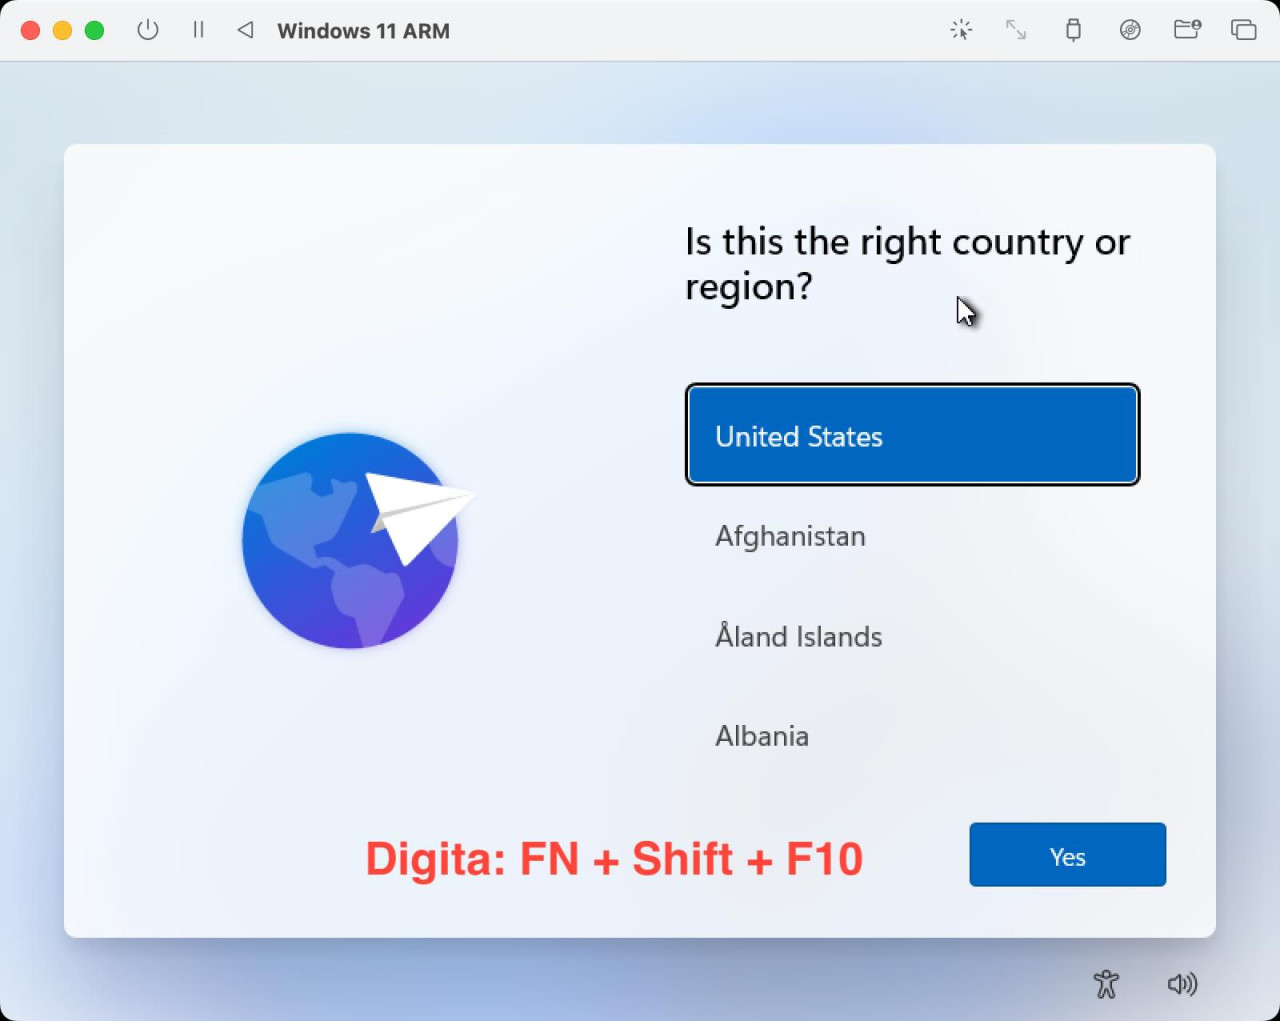Pause the virtual machine
Screen dimensions: 1280x1021
(198, 30)
